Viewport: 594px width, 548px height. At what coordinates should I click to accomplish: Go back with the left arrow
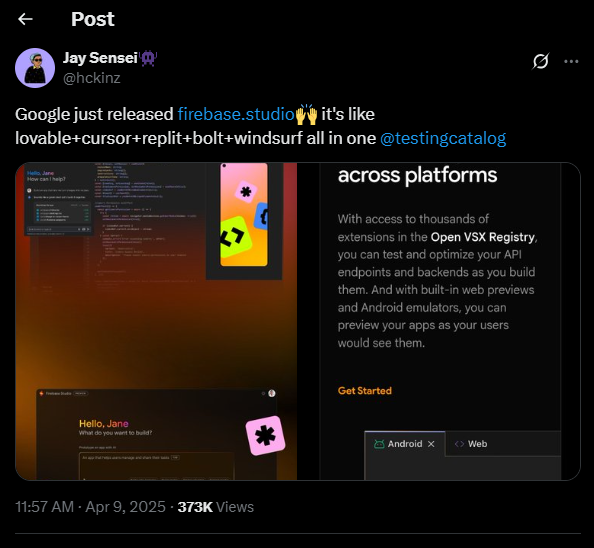25,19
